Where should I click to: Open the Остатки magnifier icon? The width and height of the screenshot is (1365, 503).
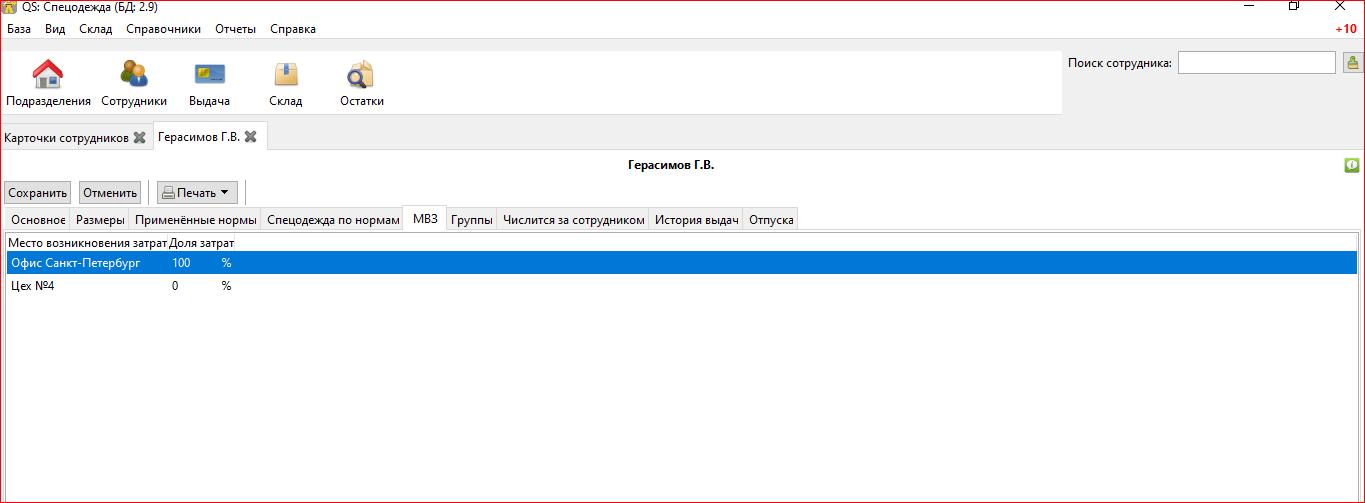click(361, 75)
